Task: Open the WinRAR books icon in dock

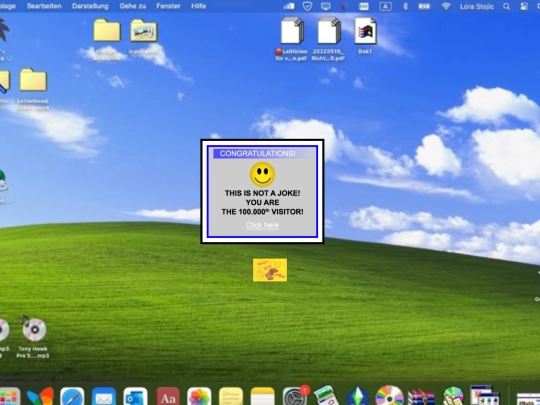Action: pyautogui.click(x=421, y=397)
